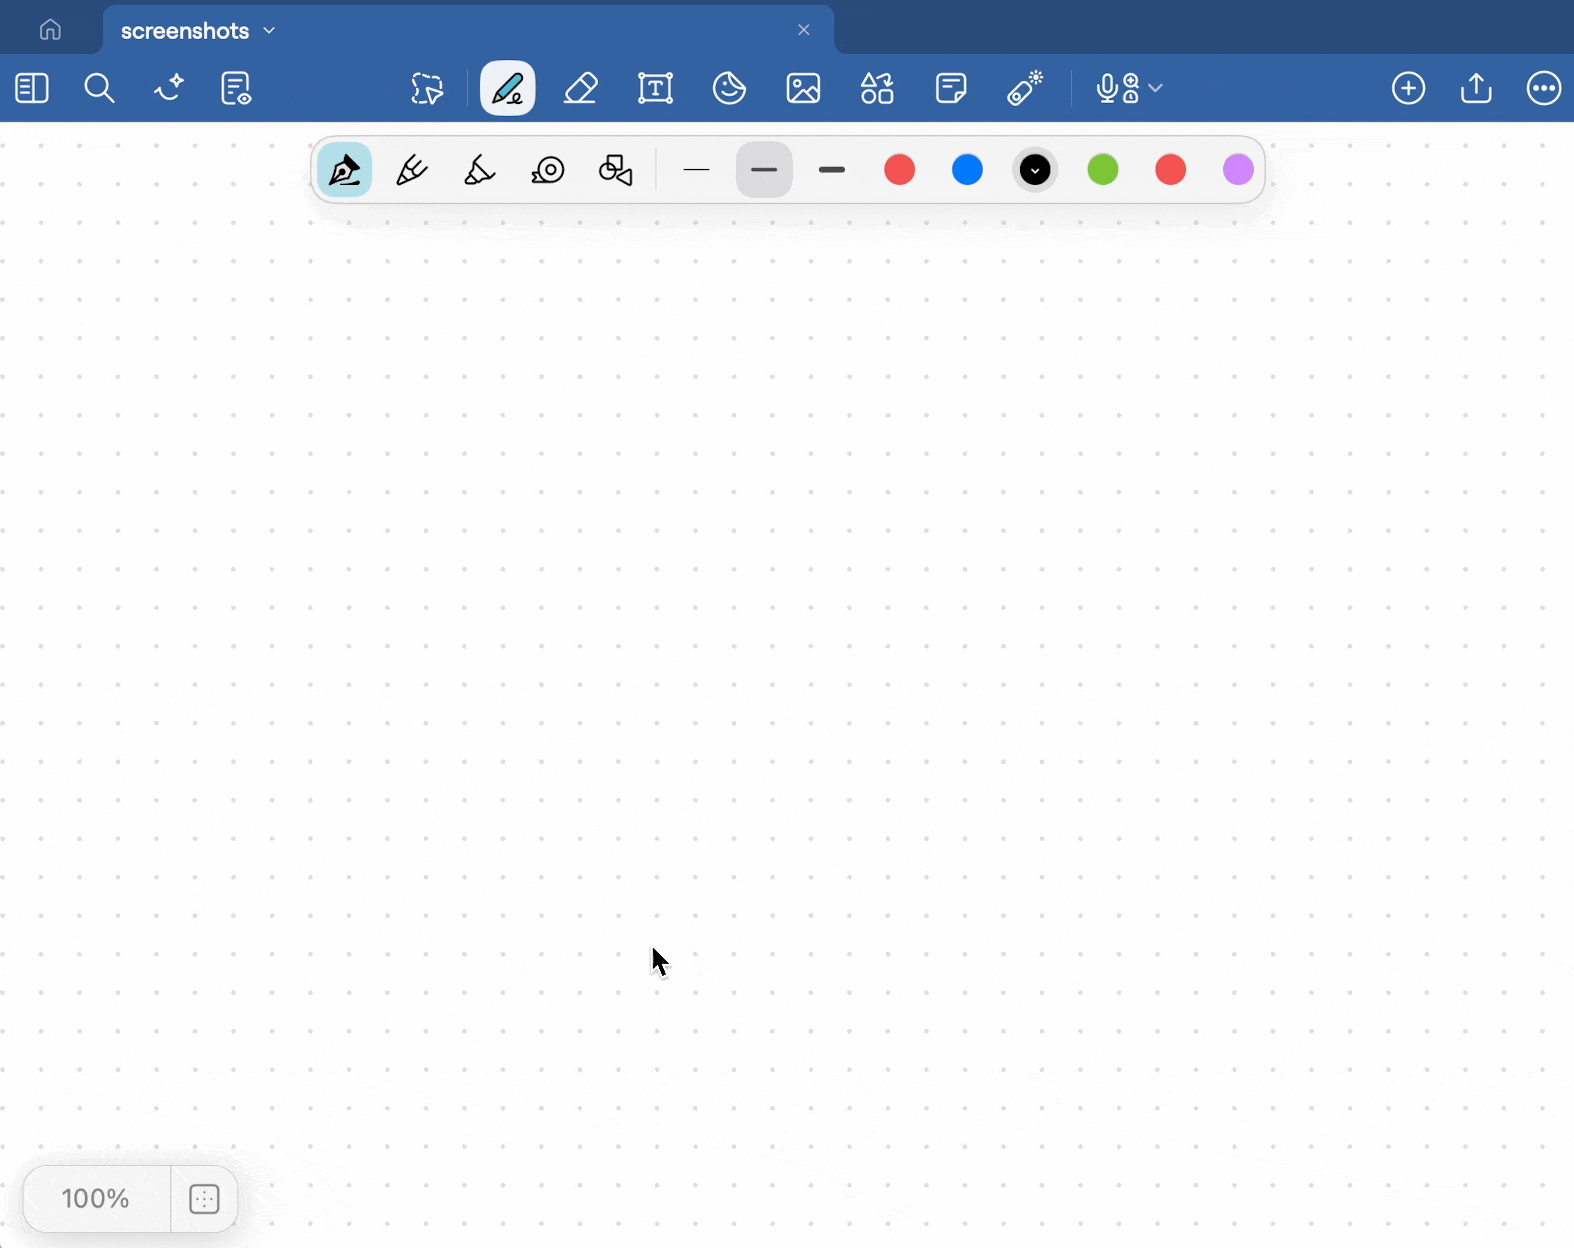This screenshot has width=1574, height=1248.
Task: Insert an image with the picture tool
Action: [x=803, y=88]
